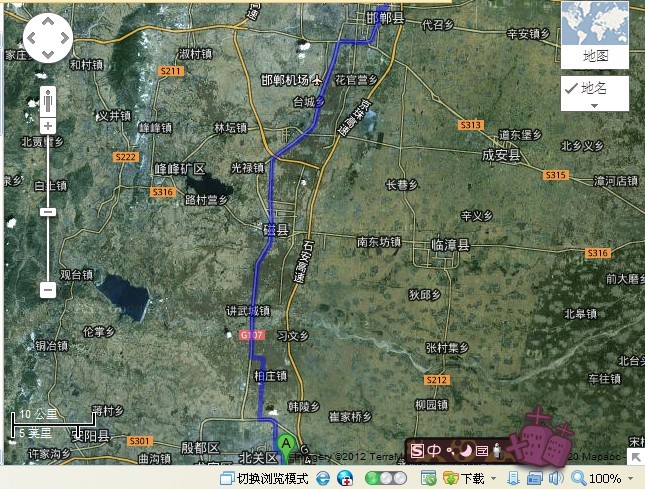Viewport: 645px width, 489px height.
Task: Click the green A marker
Action: 286,446
